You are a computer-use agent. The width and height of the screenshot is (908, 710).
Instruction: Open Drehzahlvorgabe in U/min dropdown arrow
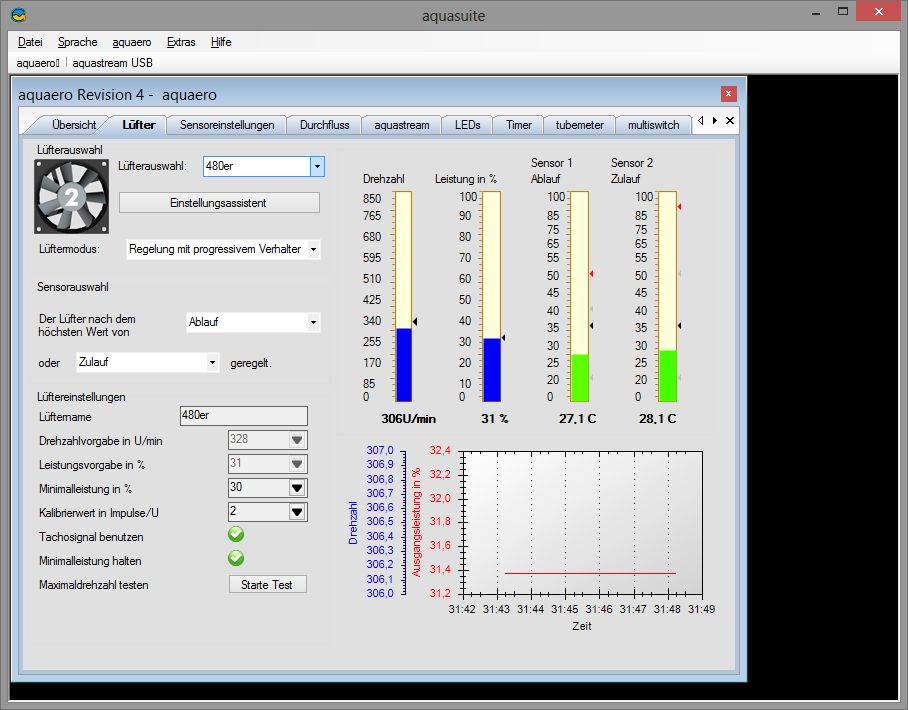point(297,440)
